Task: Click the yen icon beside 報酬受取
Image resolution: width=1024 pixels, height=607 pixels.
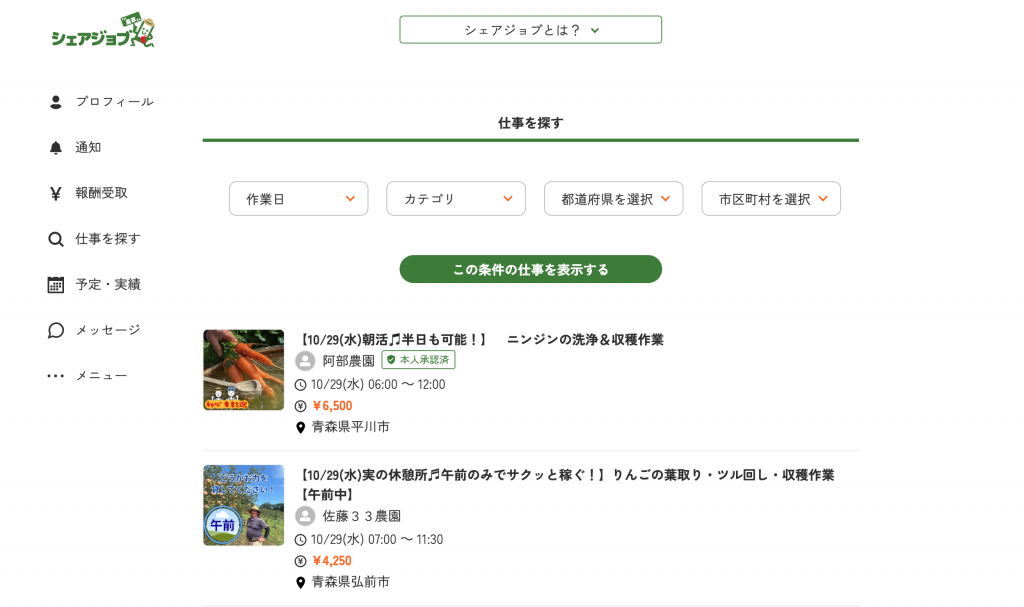Action: (x=56, y=193)
